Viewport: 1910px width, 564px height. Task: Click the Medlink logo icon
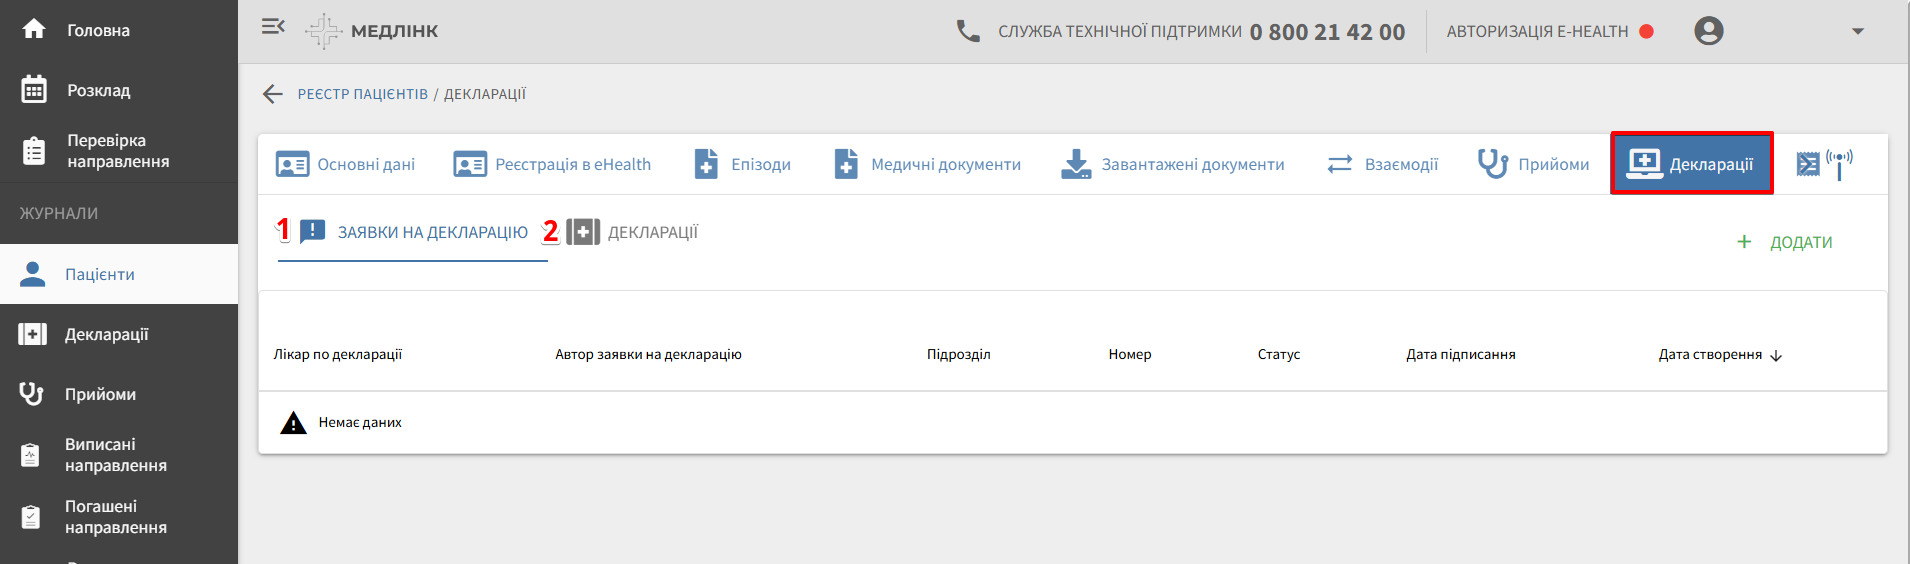click(x=324, y=31)
